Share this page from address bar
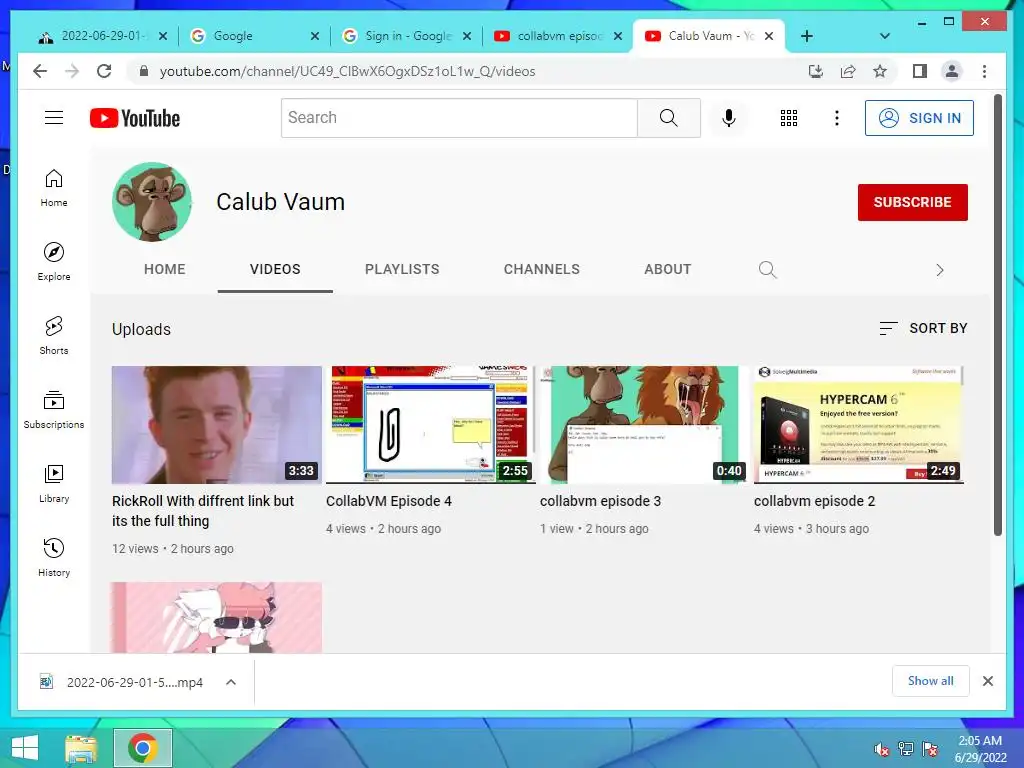 tap(848, 71)
